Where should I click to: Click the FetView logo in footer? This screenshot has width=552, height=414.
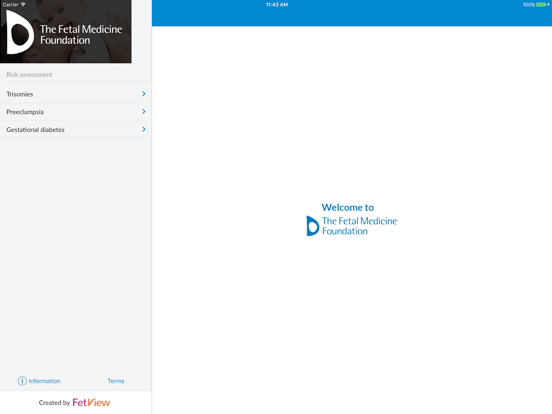(91, 402)
